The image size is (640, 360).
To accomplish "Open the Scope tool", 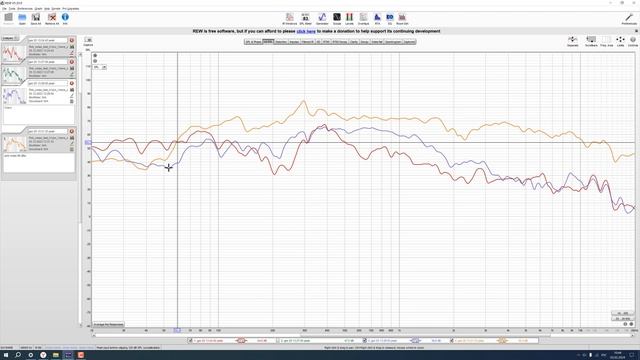I will 337,18.
